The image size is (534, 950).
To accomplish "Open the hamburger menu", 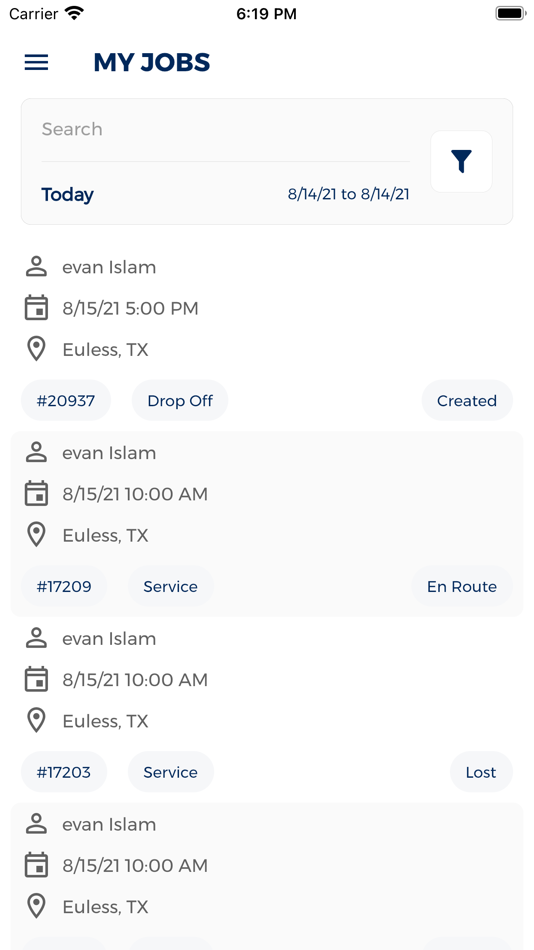I will pos(36,62).
